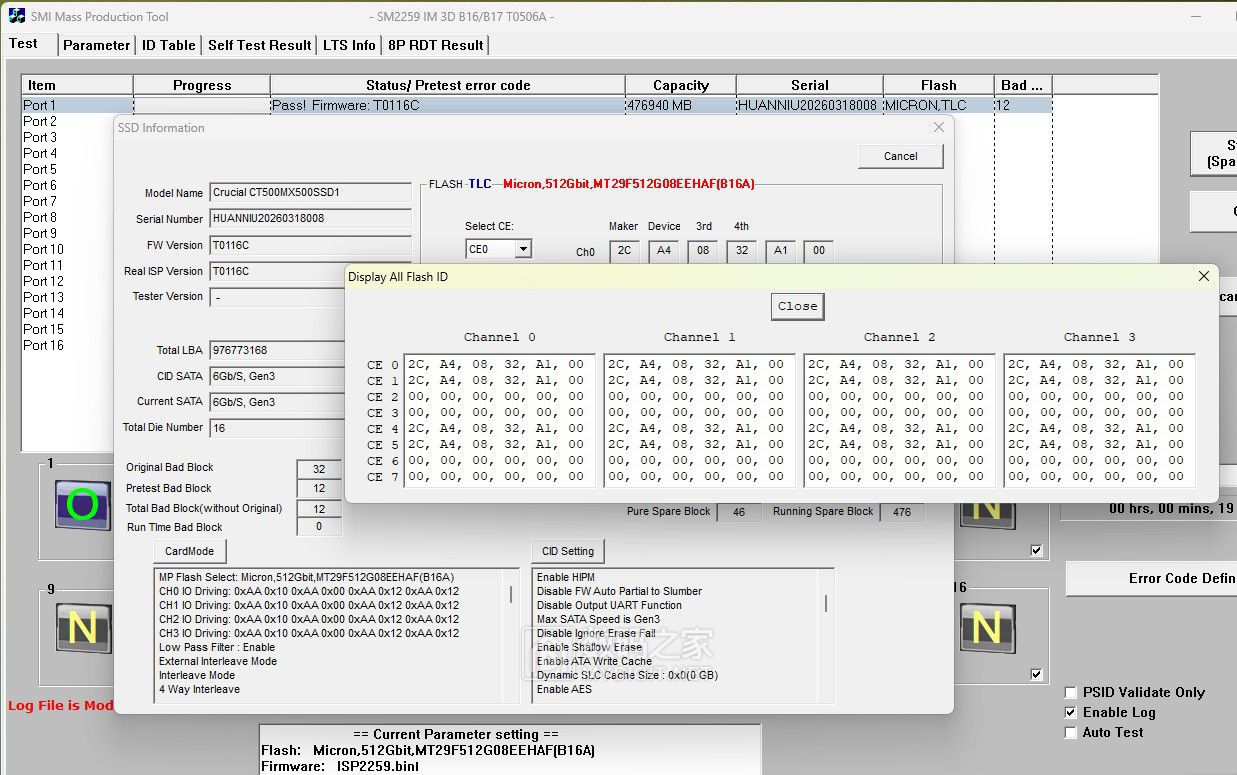Toggle the checkbox below the port 16 N icon
1237x775 pixels.
[x=1036, y=674]
